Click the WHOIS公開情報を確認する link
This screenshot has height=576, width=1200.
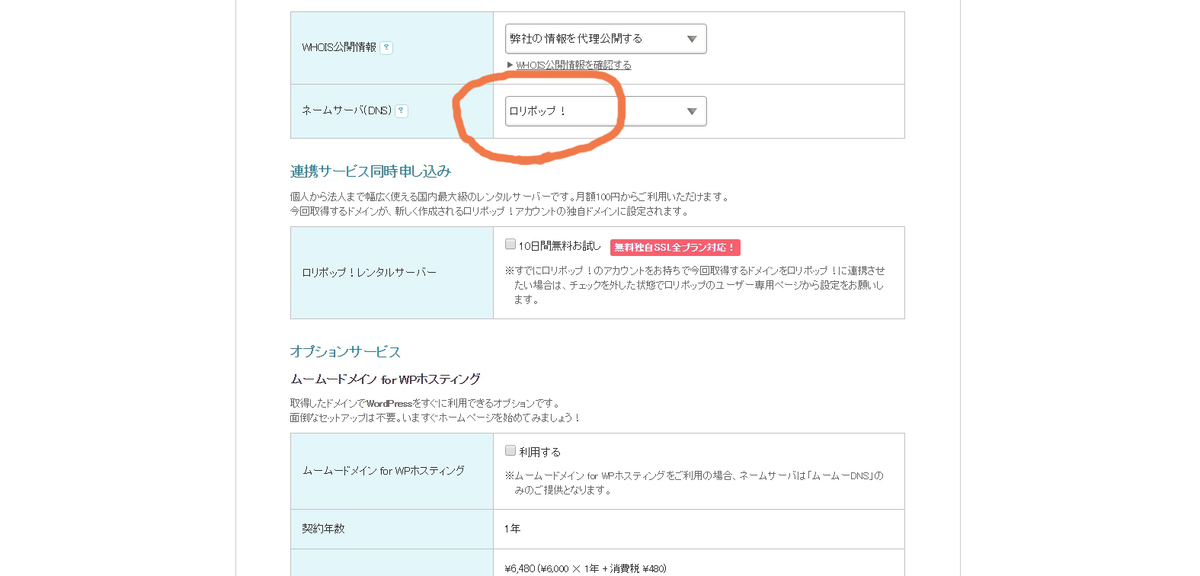[571, 64]
